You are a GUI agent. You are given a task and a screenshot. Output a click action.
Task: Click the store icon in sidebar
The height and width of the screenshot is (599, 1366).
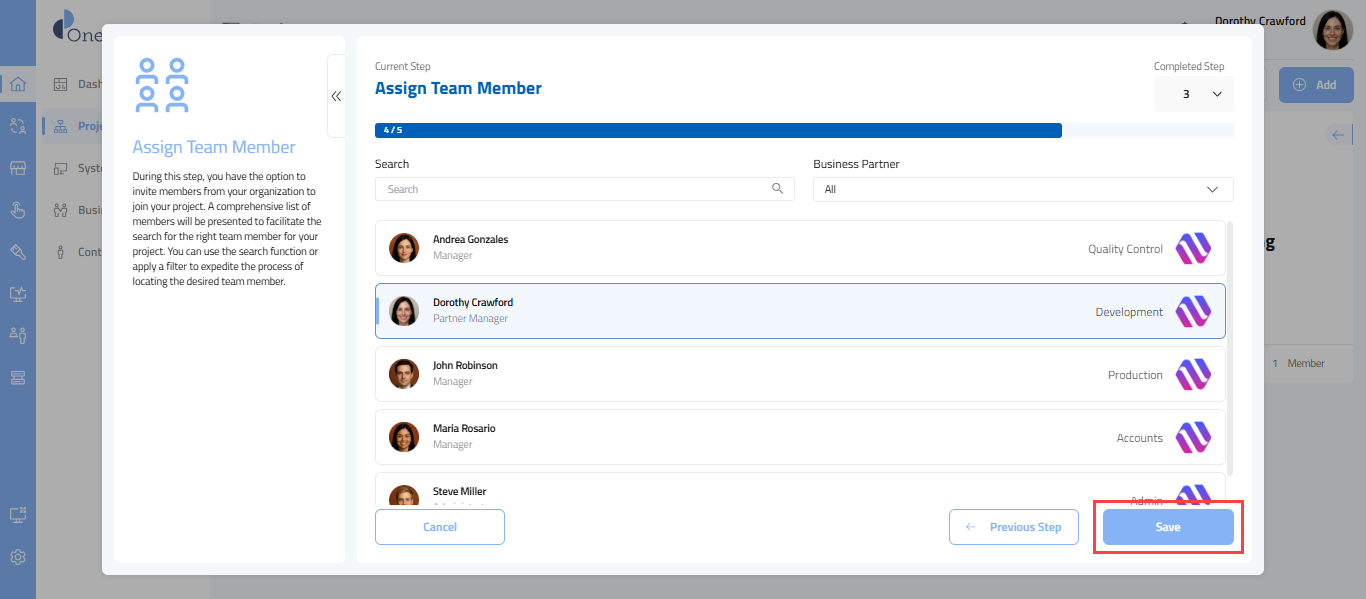(17, 168)
